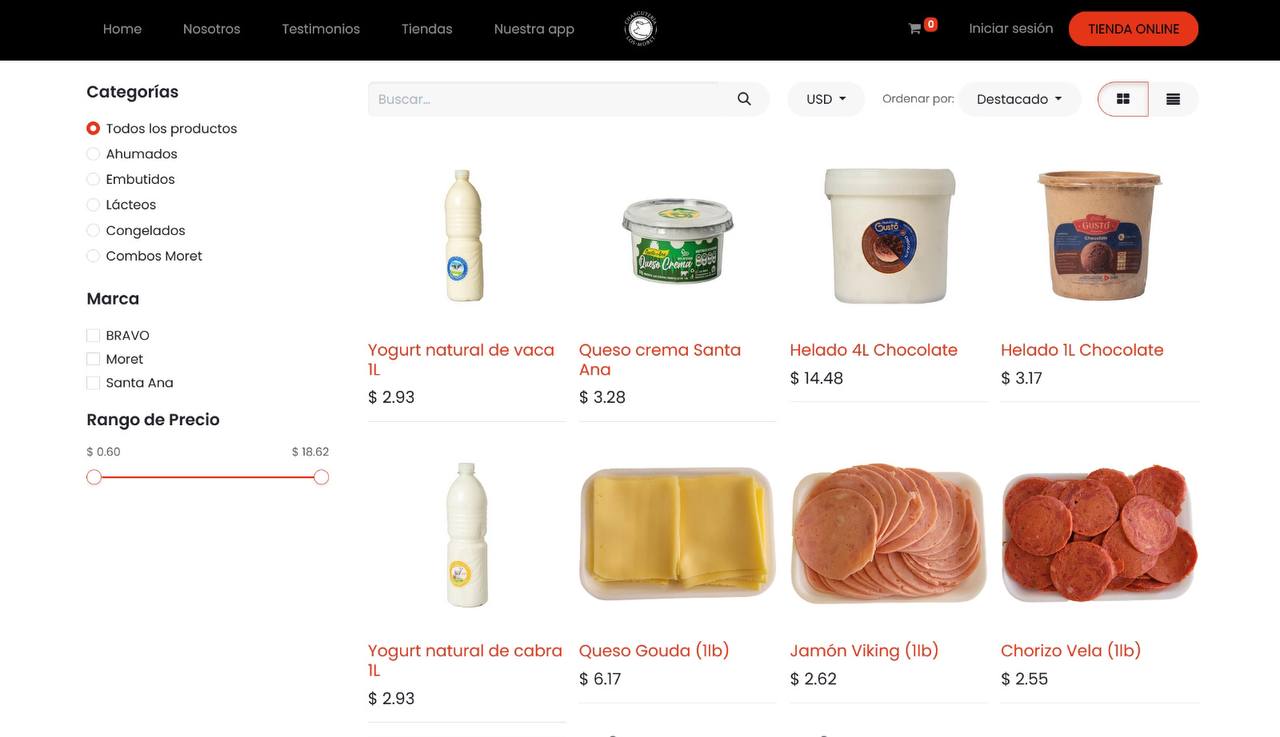The width and height of the screenshot is (1280, 737).
Task: Open the USD currency dropdown
Action: 826,99
